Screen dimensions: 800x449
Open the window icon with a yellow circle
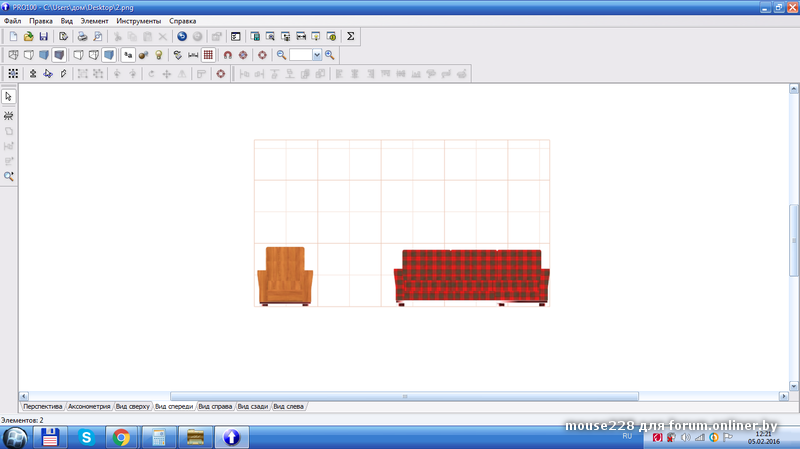pyautogui.click(x=331, y=36)
